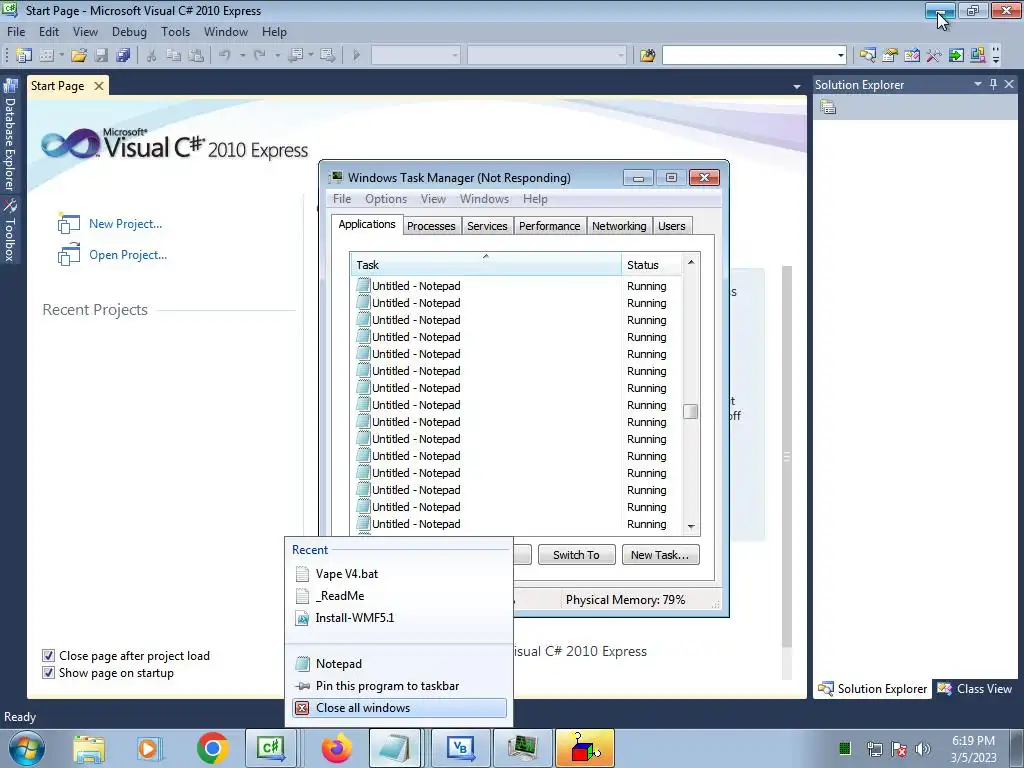This screenshot has width=1024, height=768.
Task: Click the Navigate Forward toolbar icon
Action: coord(328,56)
